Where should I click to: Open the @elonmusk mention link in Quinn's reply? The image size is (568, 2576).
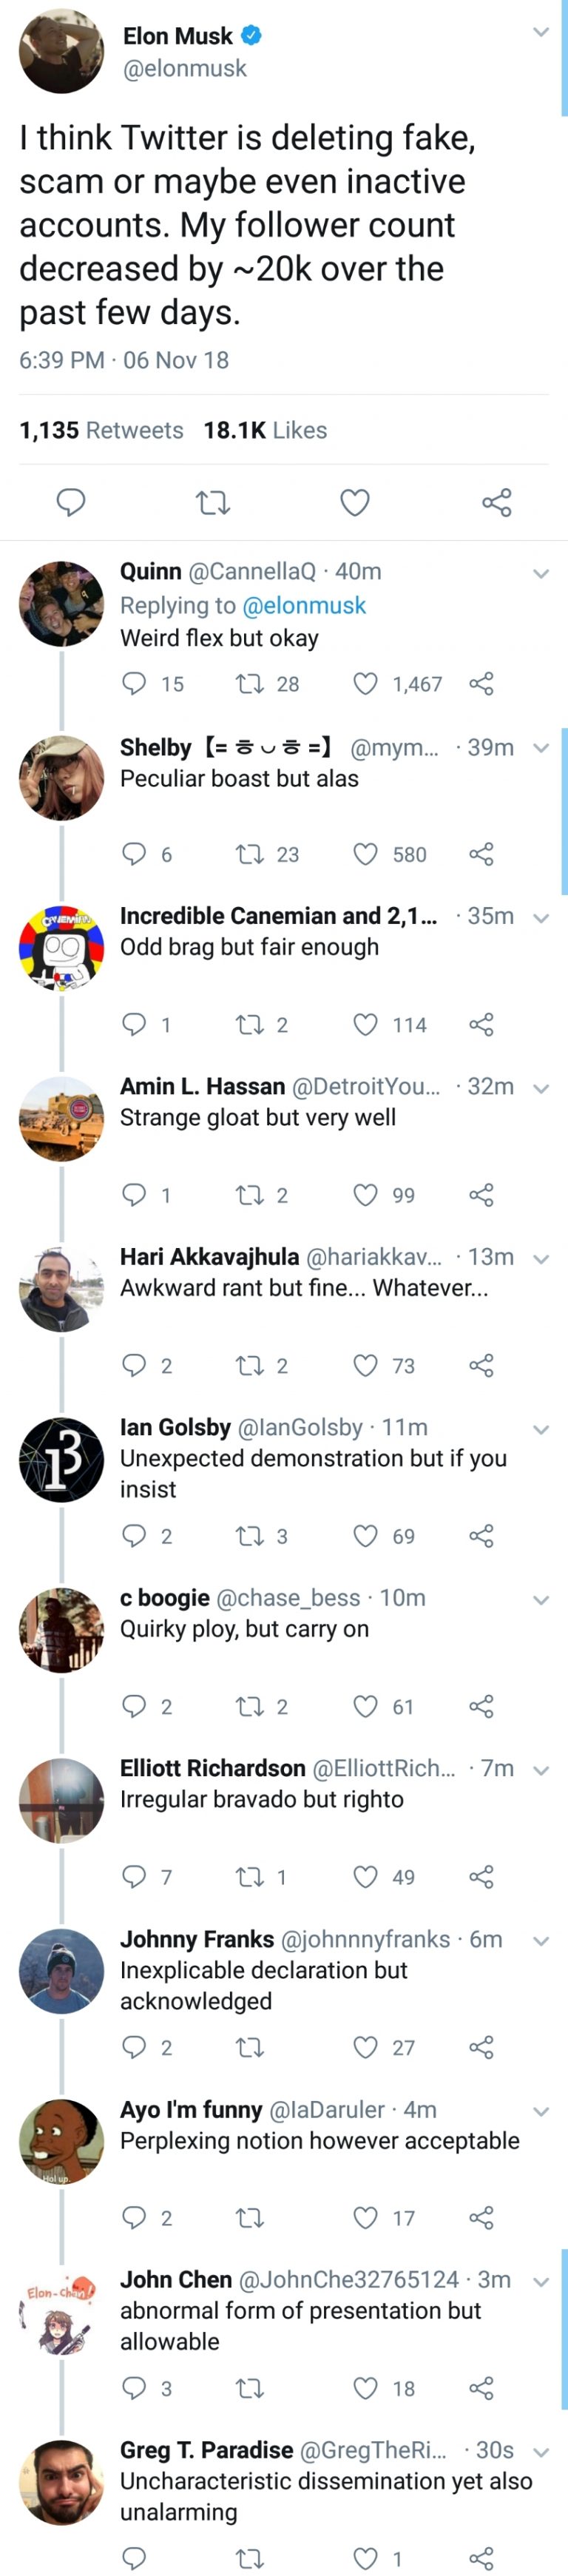pos(304,605)
